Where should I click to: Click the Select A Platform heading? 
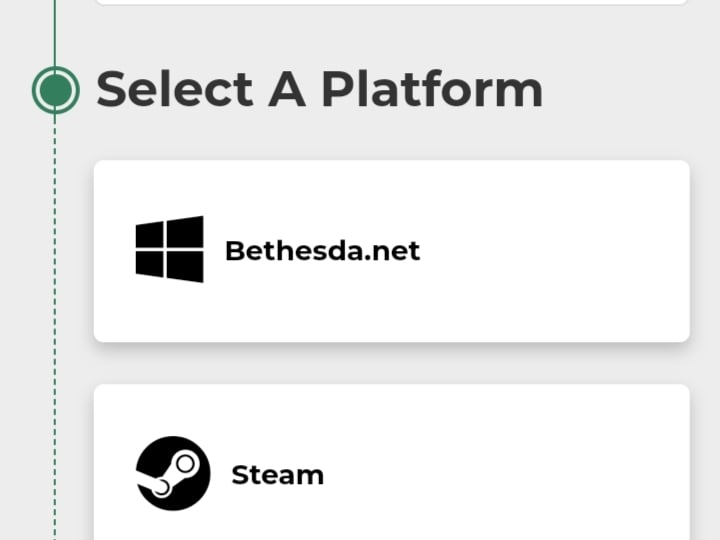point(320,90)
